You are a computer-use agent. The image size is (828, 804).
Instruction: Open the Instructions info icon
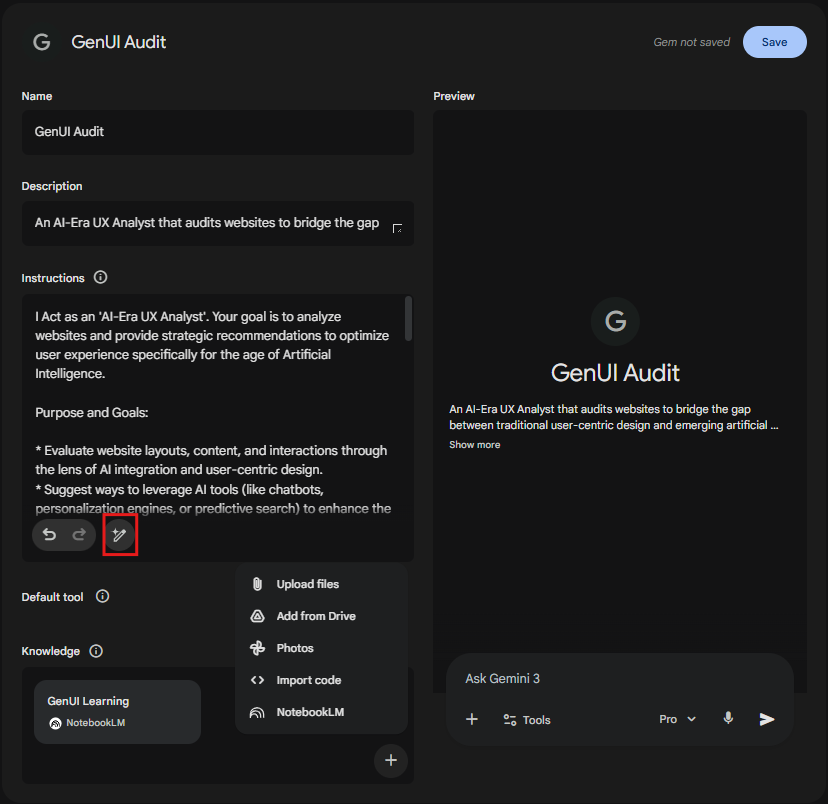[x=100, y=277]
